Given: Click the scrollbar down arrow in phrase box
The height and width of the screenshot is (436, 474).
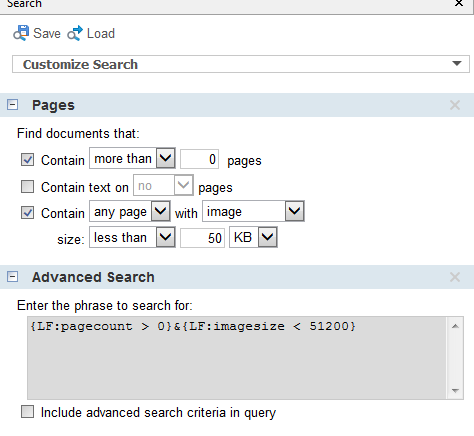Looking at the screenshot, I should pos(455,390).
